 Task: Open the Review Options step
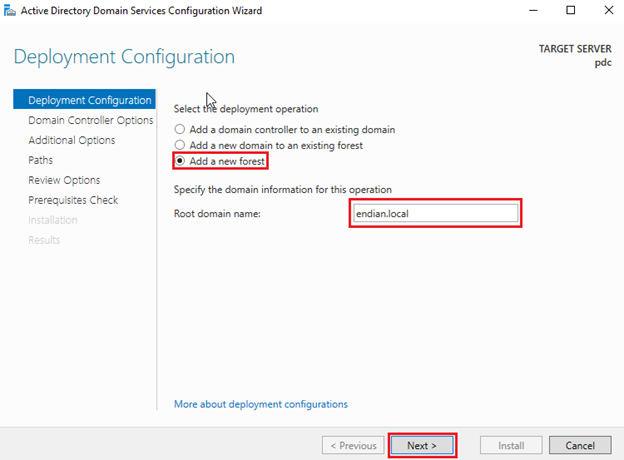pos(64,180)
